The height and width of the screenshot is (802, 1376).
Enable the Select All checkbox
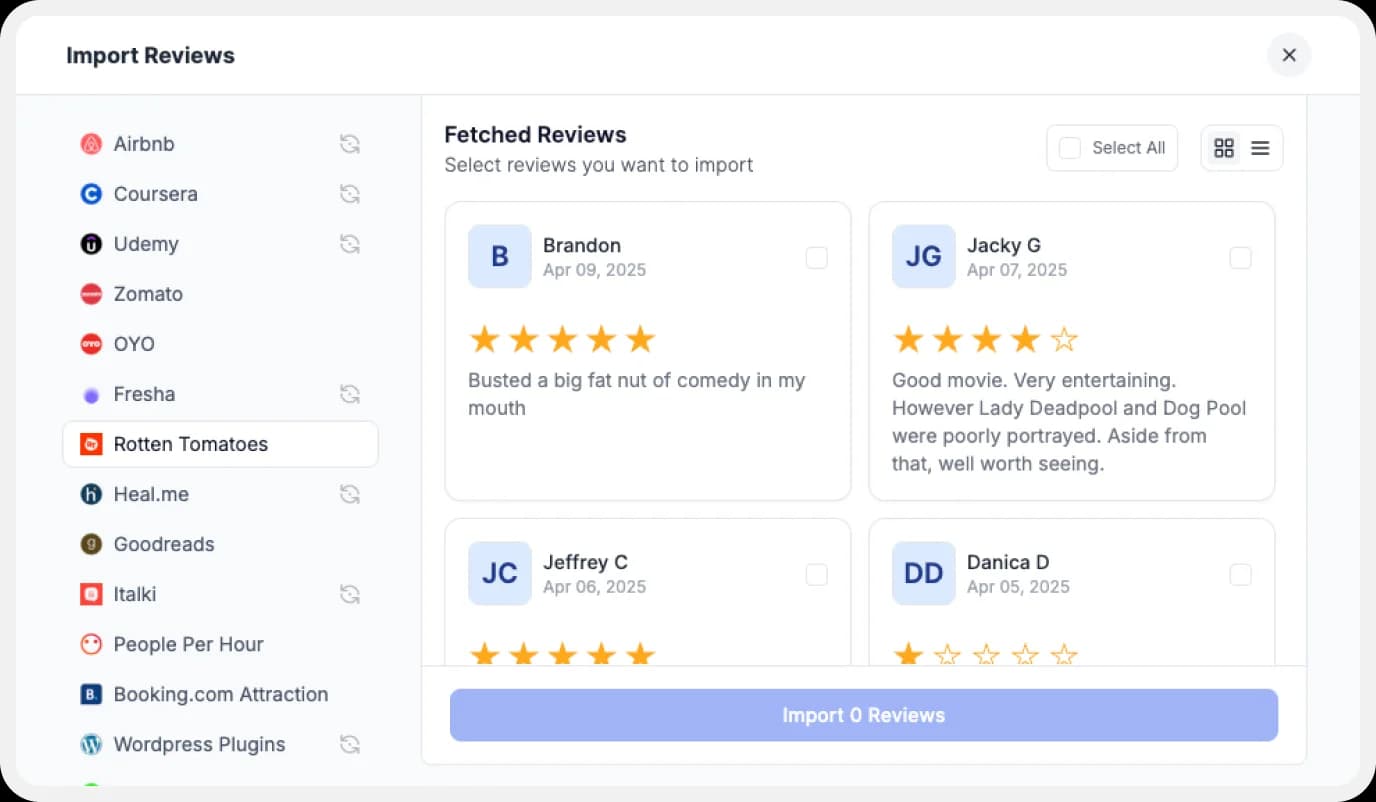click(1069, 147)
